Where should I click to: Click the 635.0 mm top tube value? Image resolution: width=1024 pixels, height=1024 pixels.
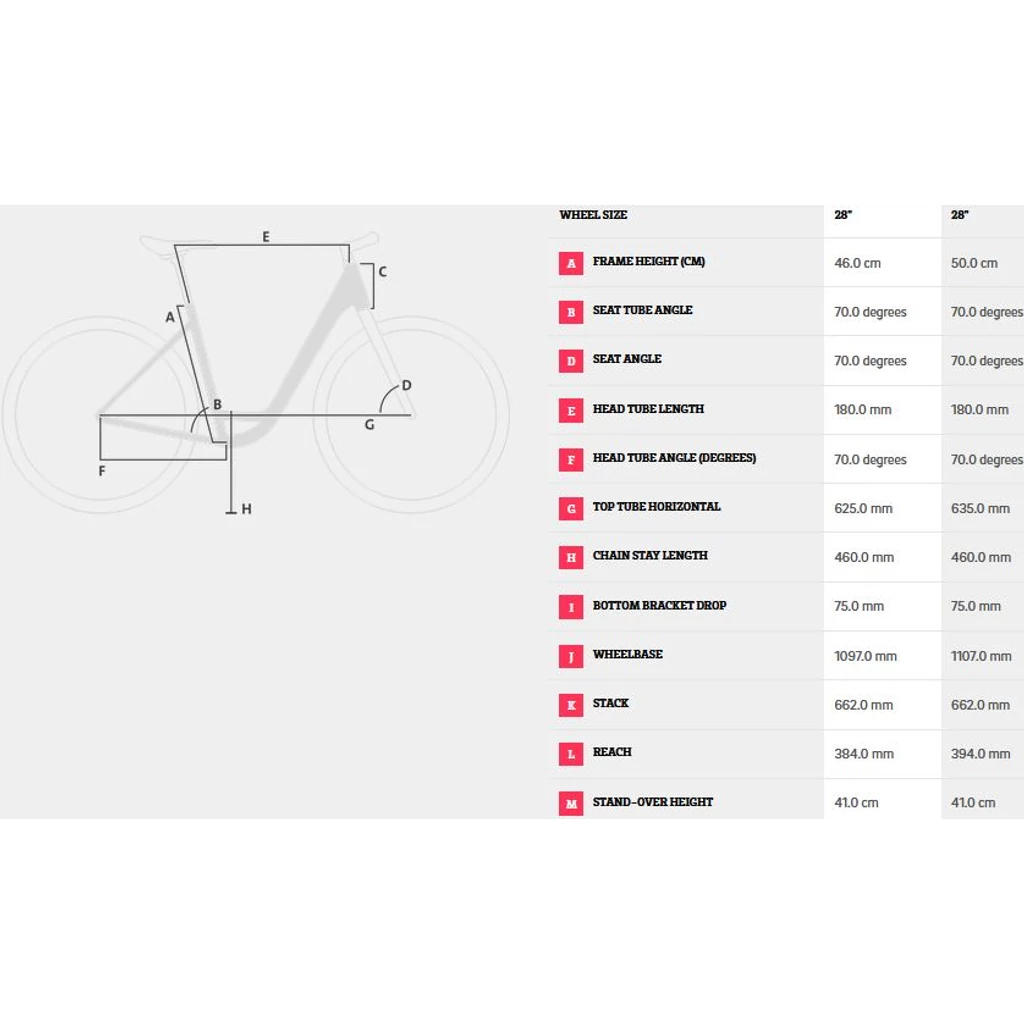(x=980, y=508)
